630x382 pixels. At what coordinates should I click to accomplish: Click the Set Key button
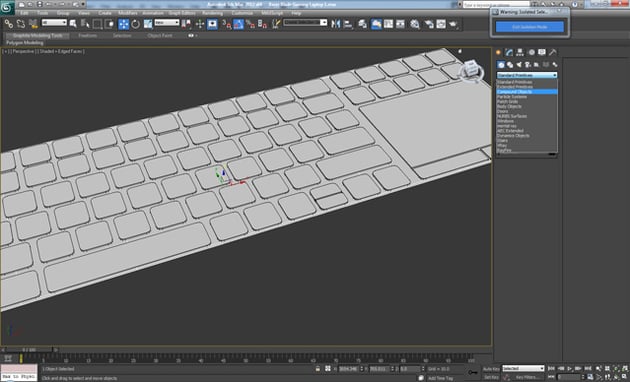(491, 377)
